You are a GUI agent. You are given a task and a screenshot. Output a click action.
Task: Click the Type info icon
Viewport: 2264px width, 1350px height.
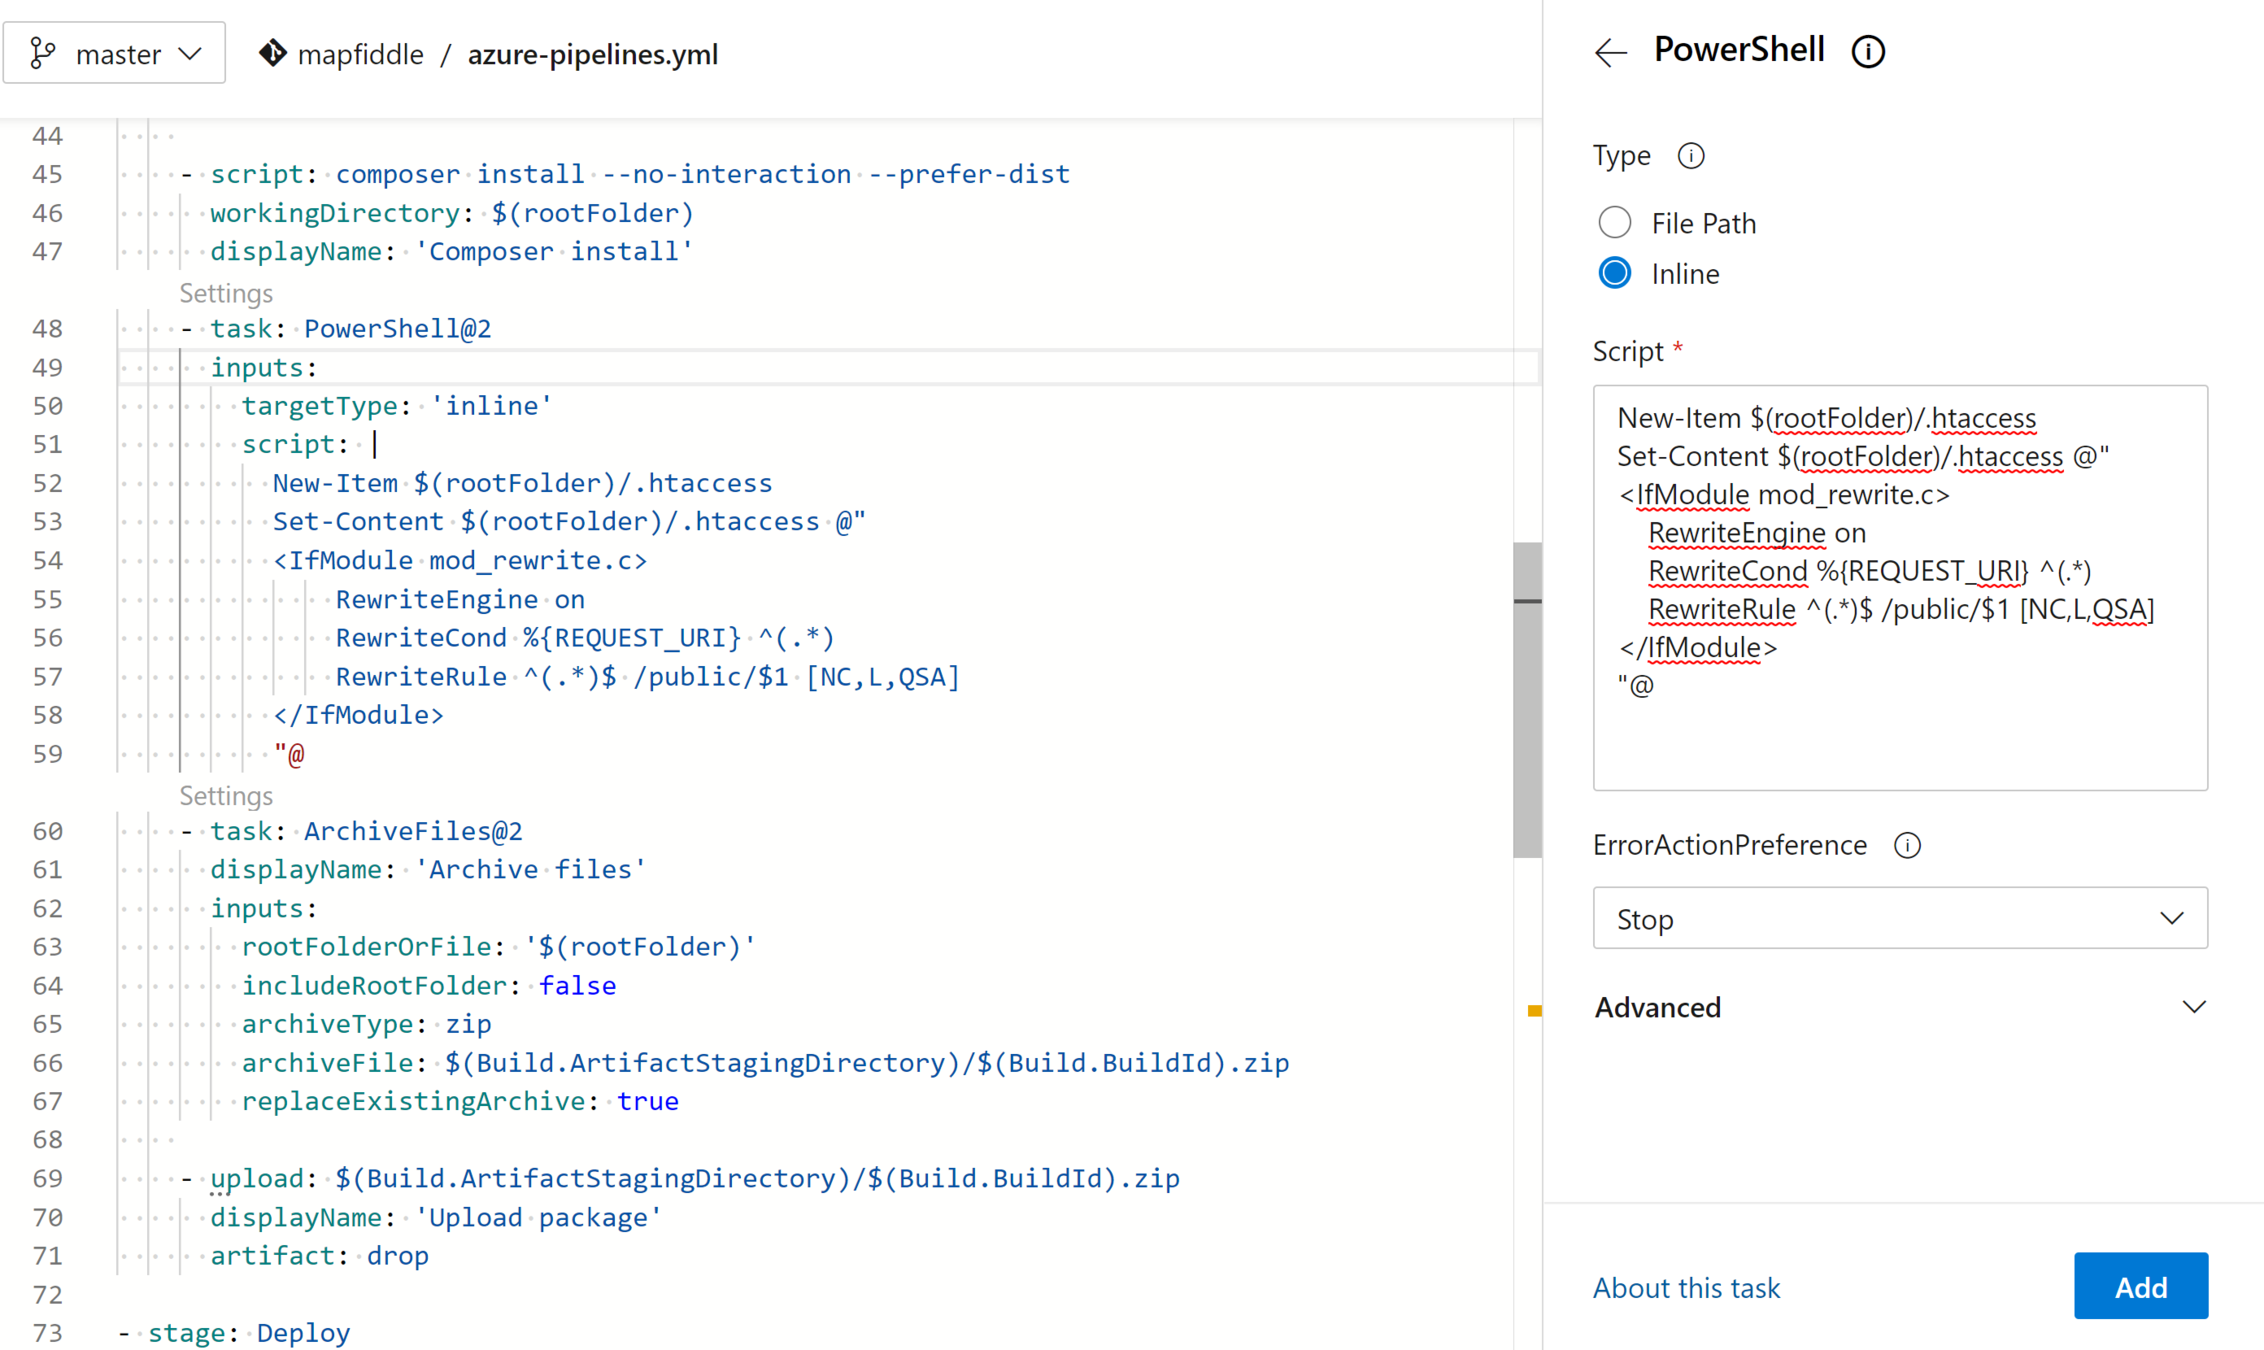pos(1691,156)
